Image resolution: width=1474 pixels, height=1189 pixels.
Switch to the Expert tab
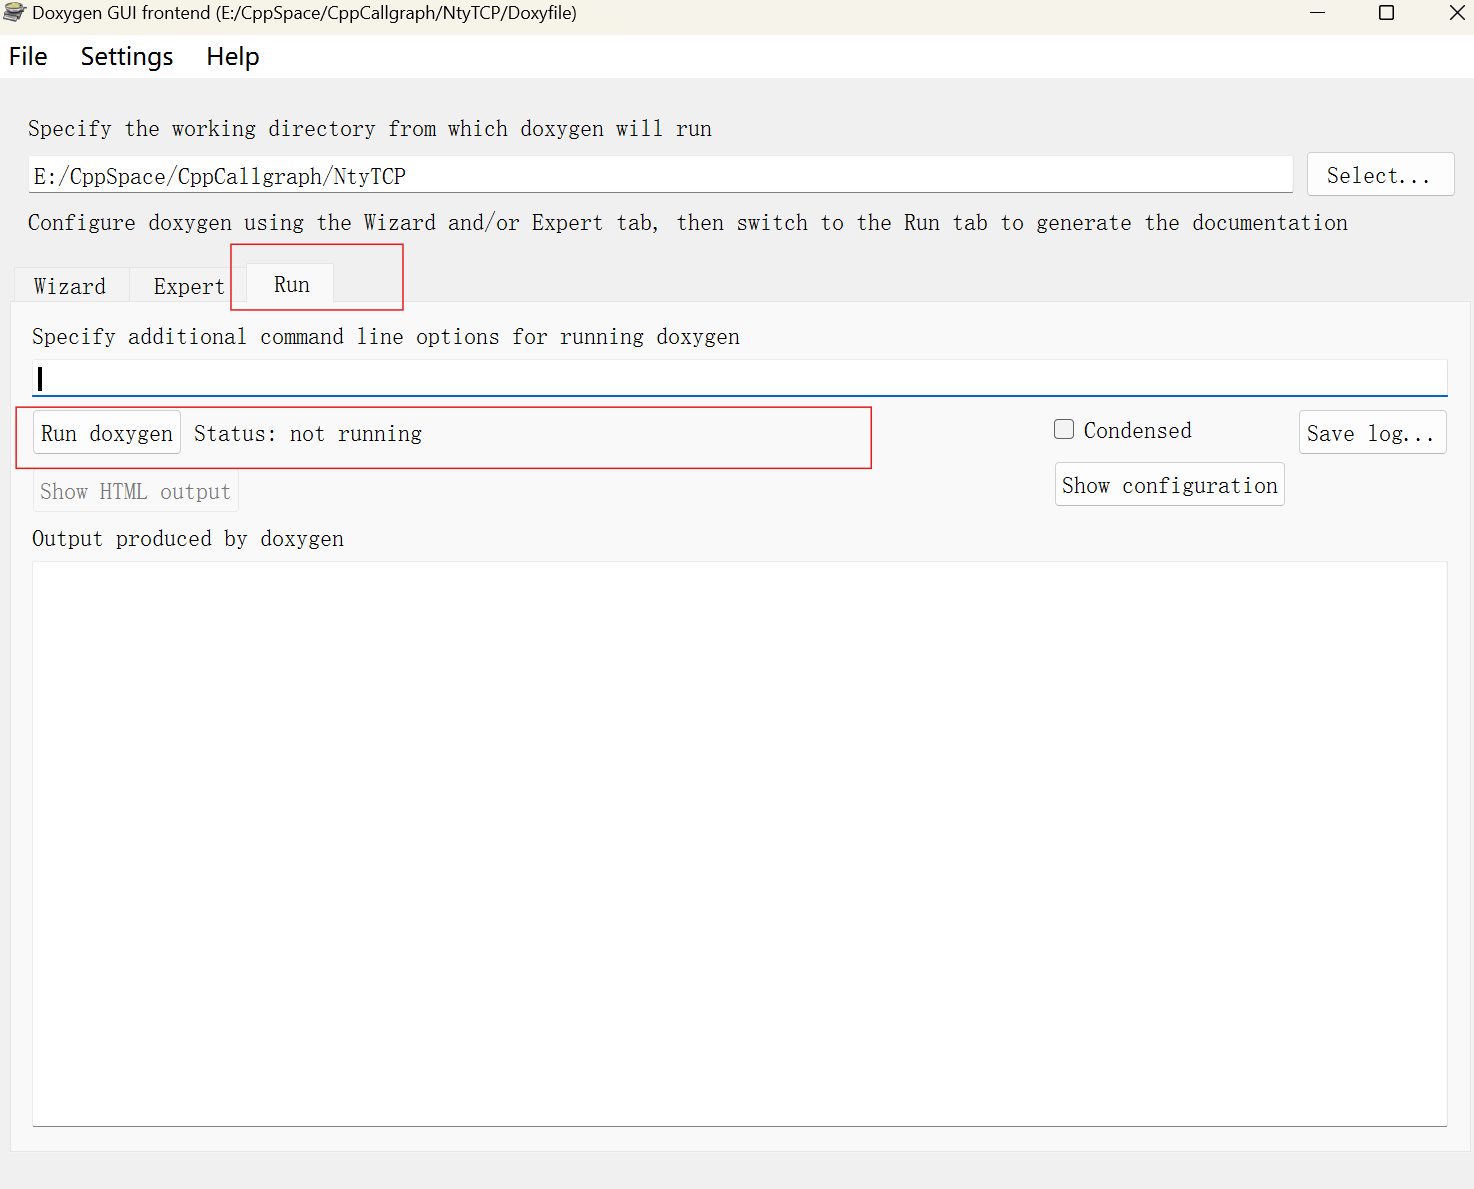[189, 286]
